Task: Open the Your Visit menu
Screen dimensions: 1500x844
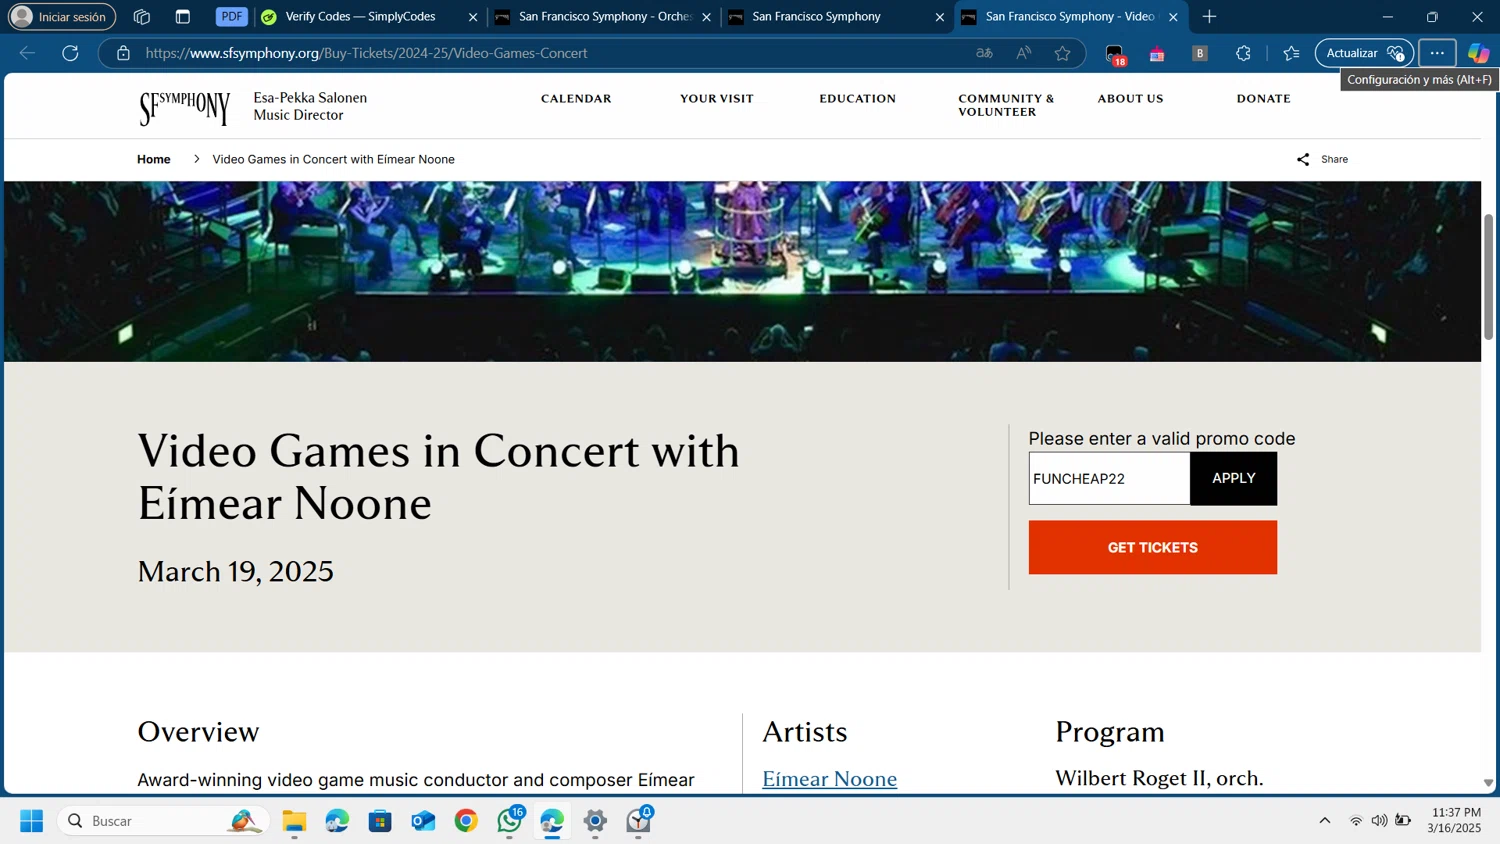Action: [x=717, y=98]
